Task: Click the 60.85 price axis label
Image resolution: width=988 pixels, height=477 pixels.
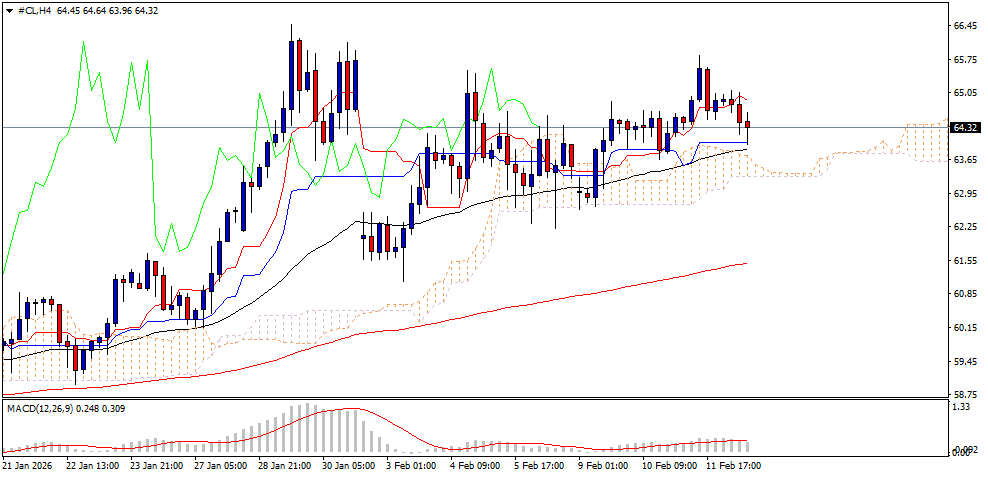Action: click(x=966, y=294)
